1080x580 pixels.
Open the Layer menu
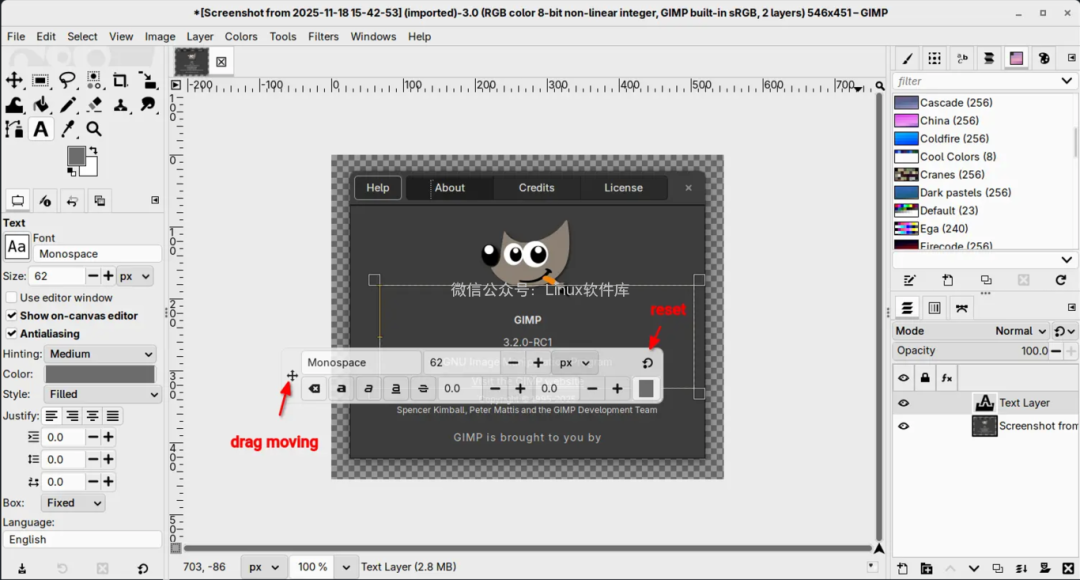tap(200, 37)
